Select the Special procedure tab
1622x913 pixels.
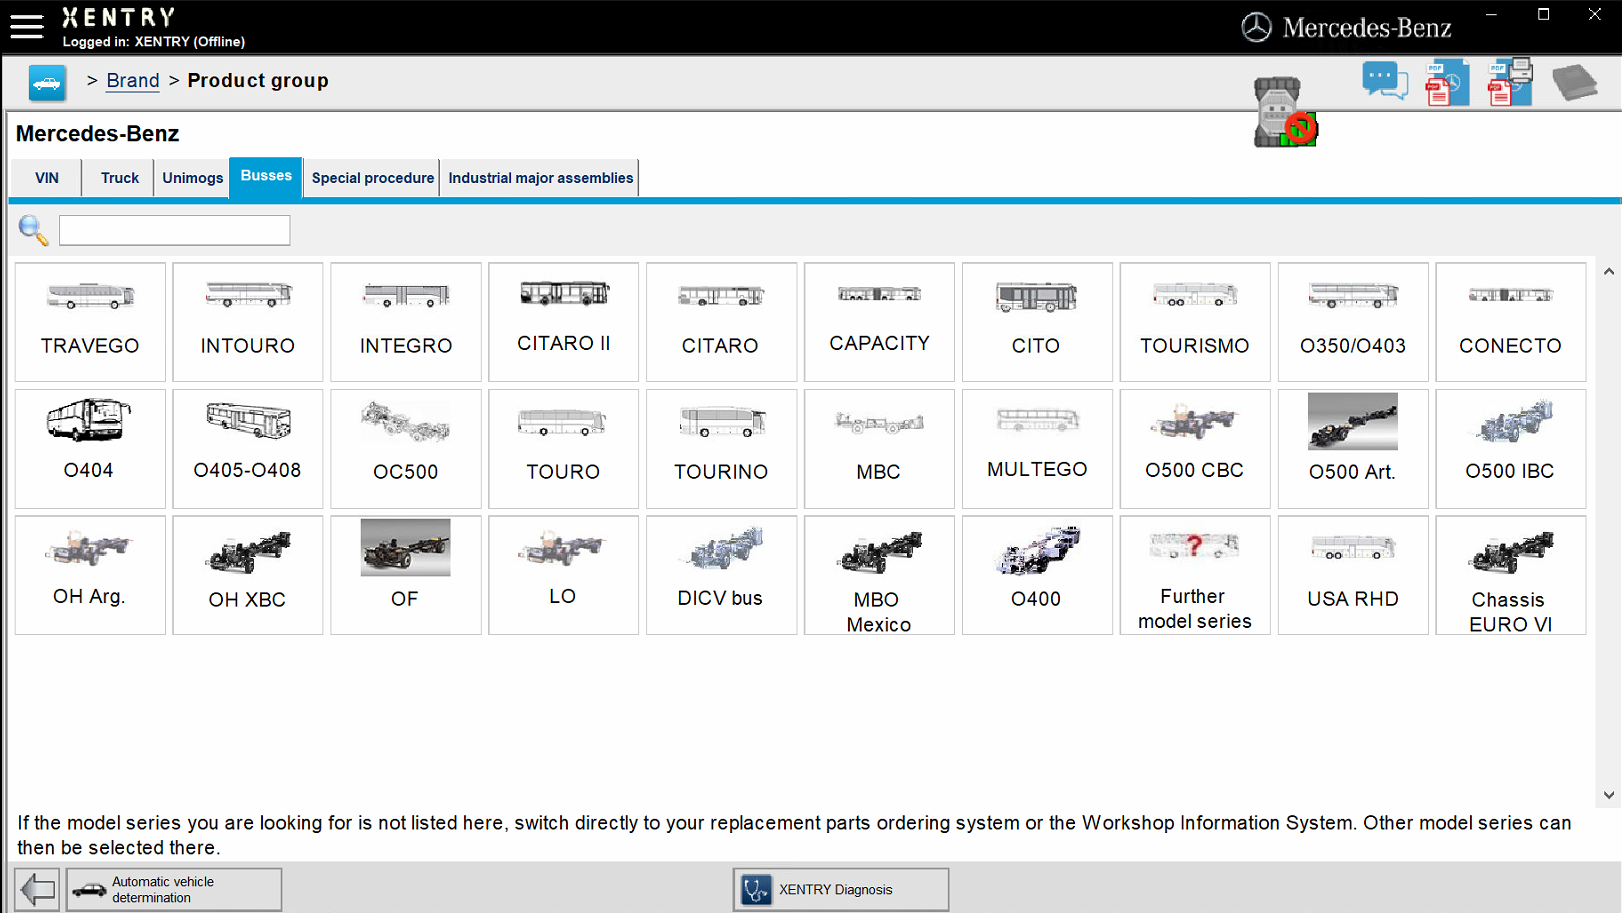coord(371,177)
